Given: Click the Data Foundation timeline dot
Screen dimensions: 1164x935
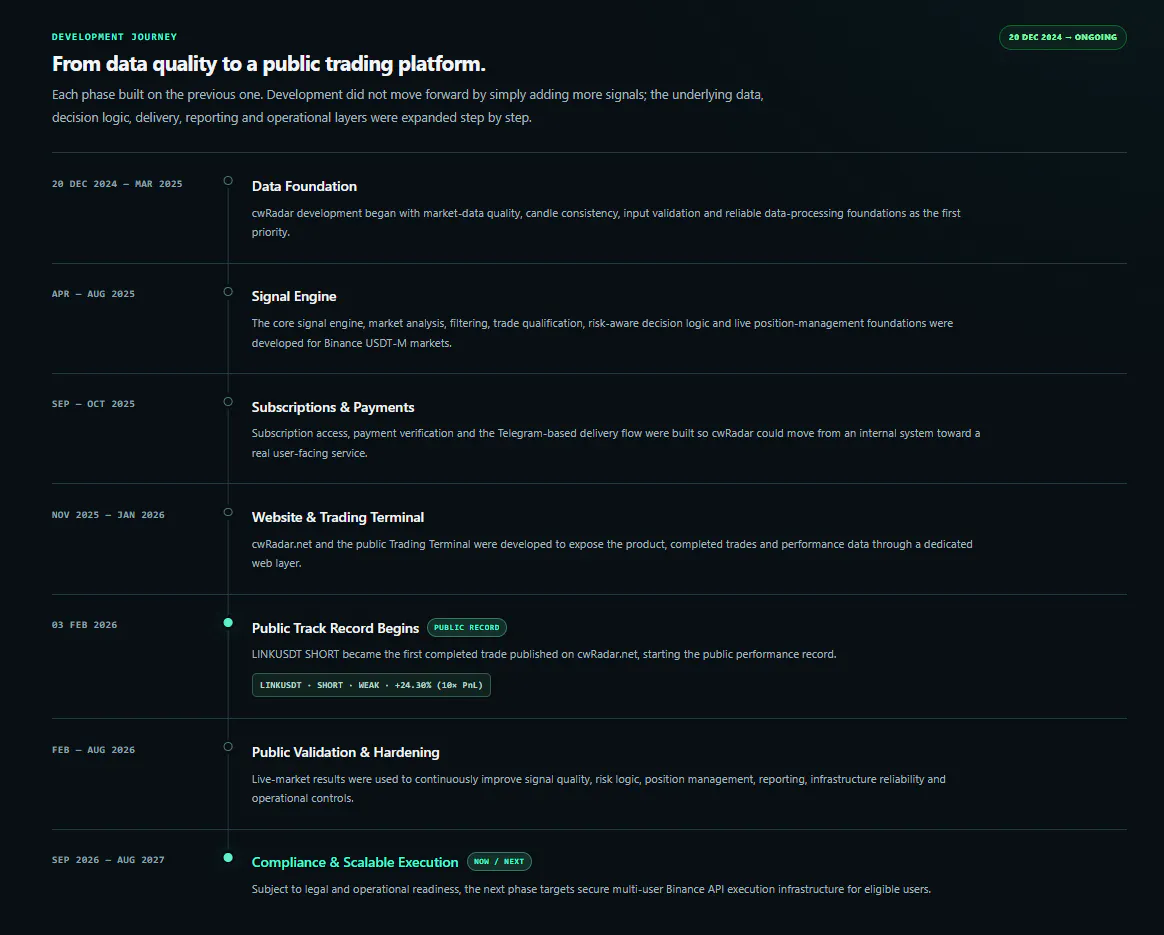Looking at the screenshot, I should pyautogui.click(x=228, y=180).
